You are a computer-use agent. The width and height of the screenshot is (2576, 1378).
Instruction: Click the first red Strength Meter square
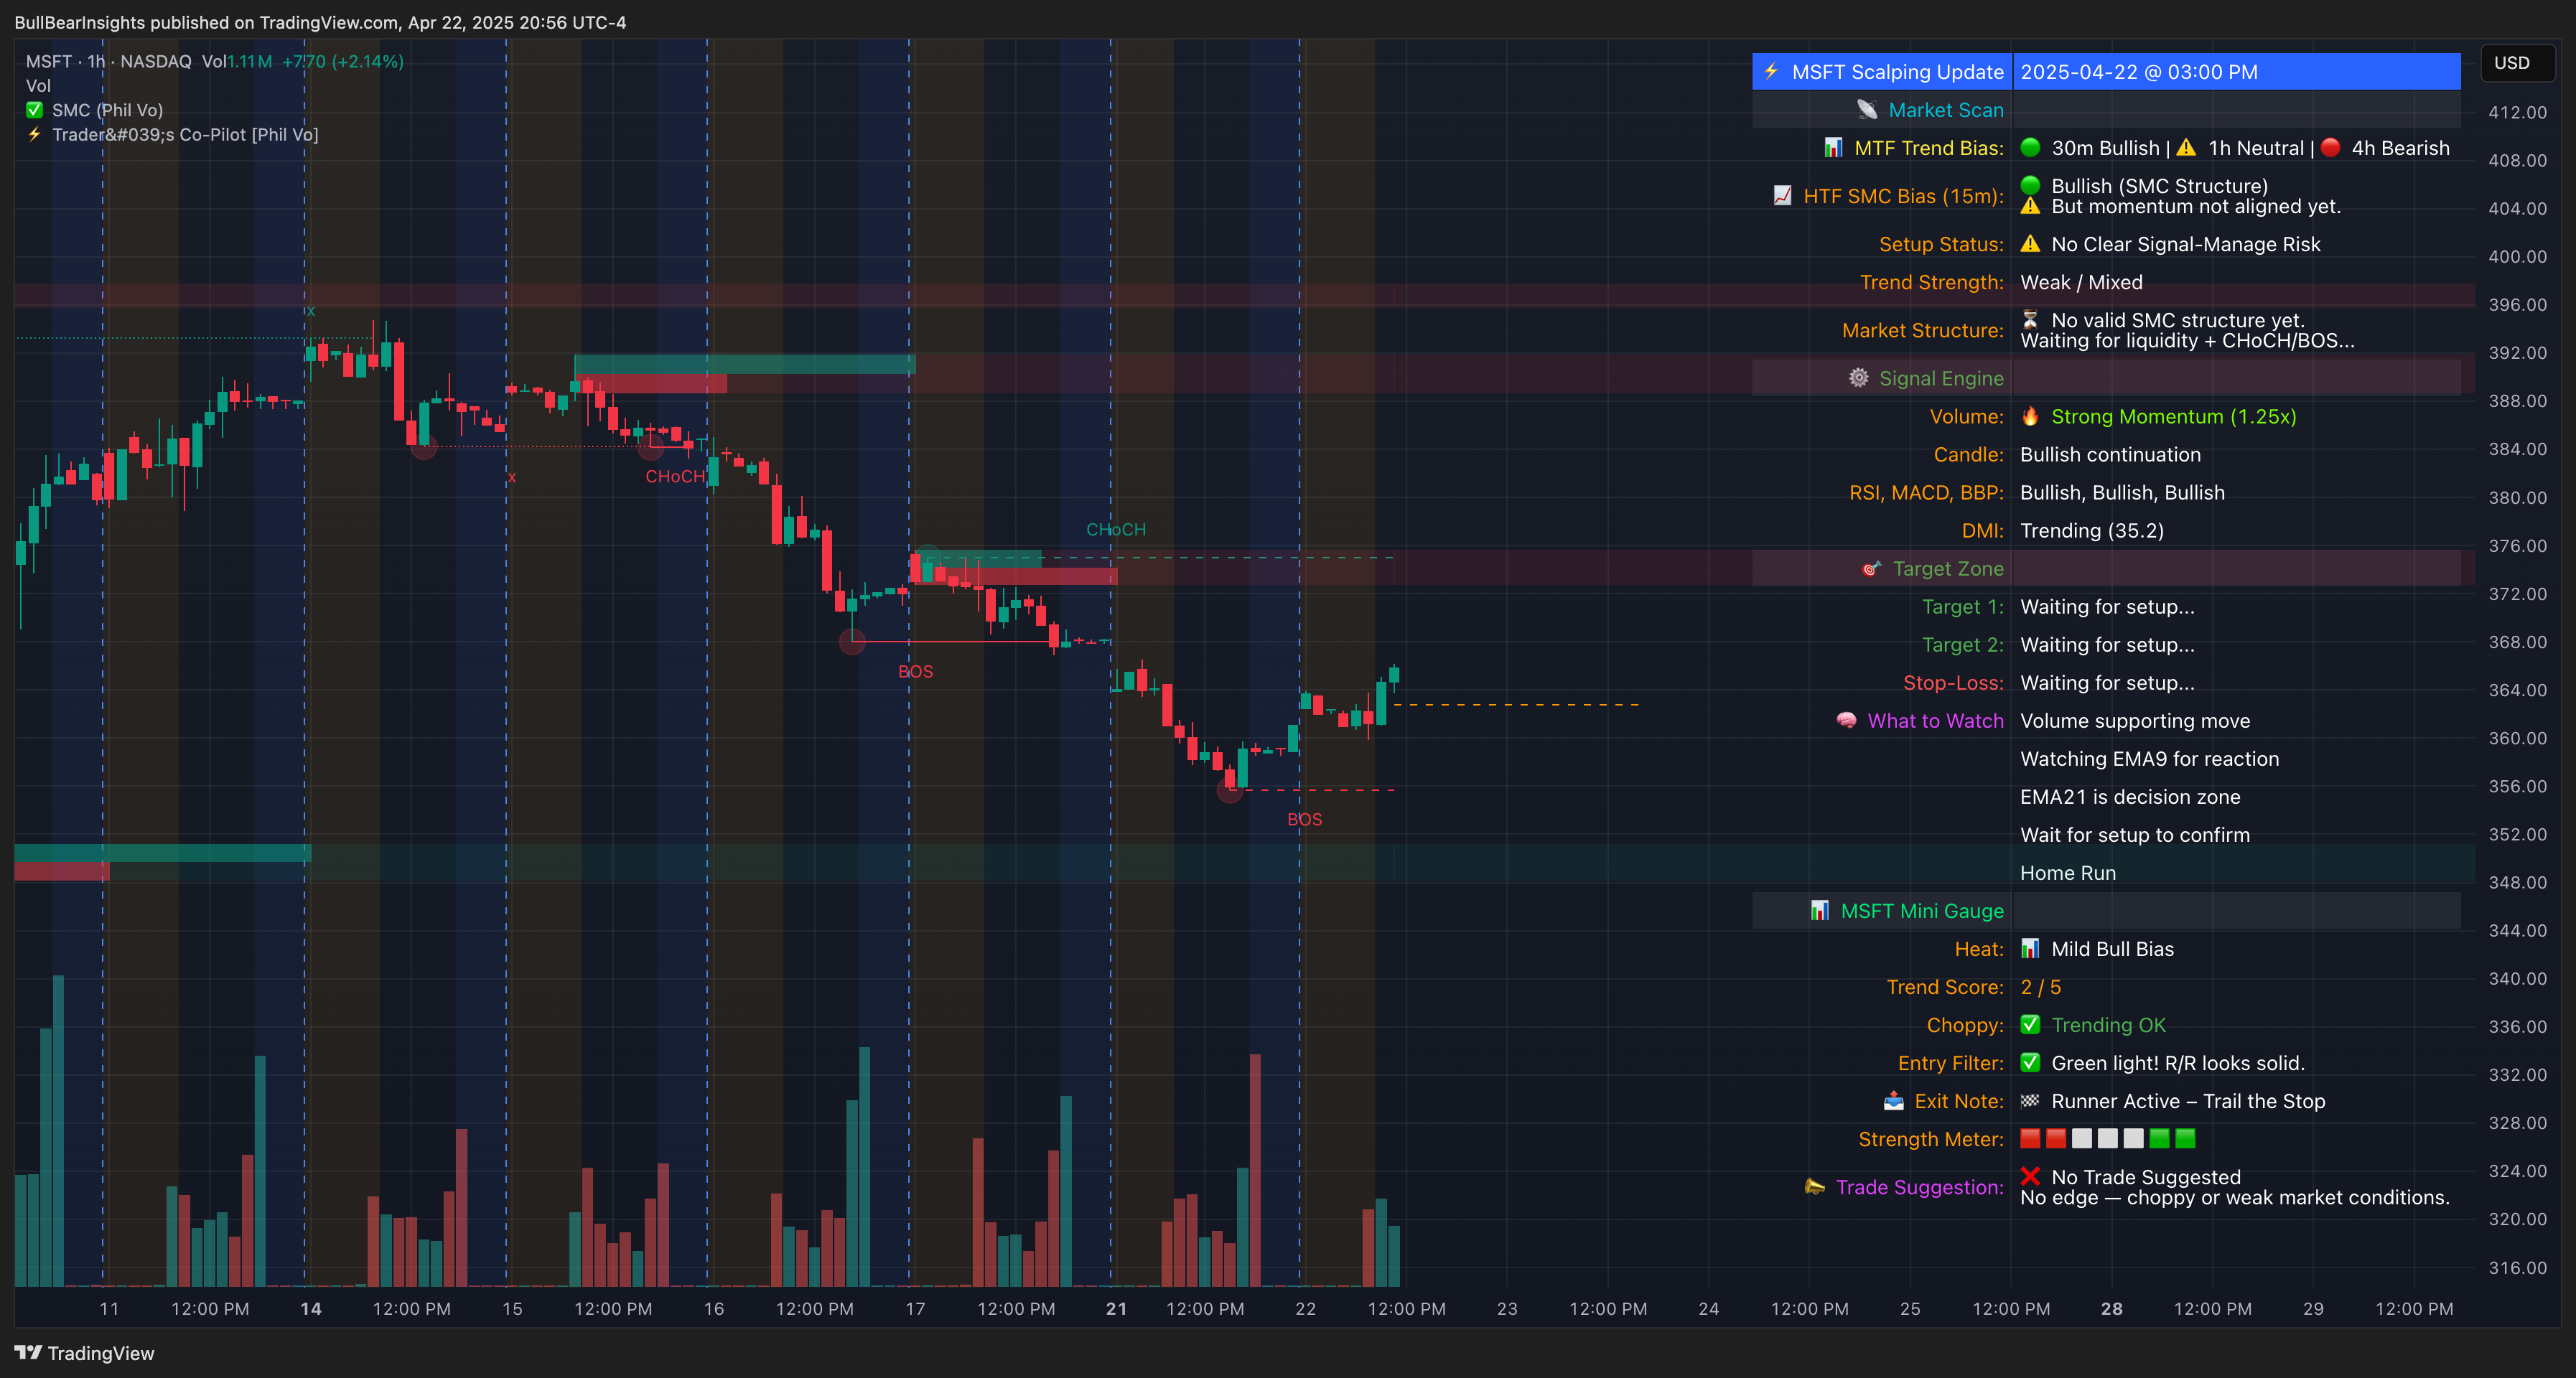pyautogui.click(x=2030, y=1138)
